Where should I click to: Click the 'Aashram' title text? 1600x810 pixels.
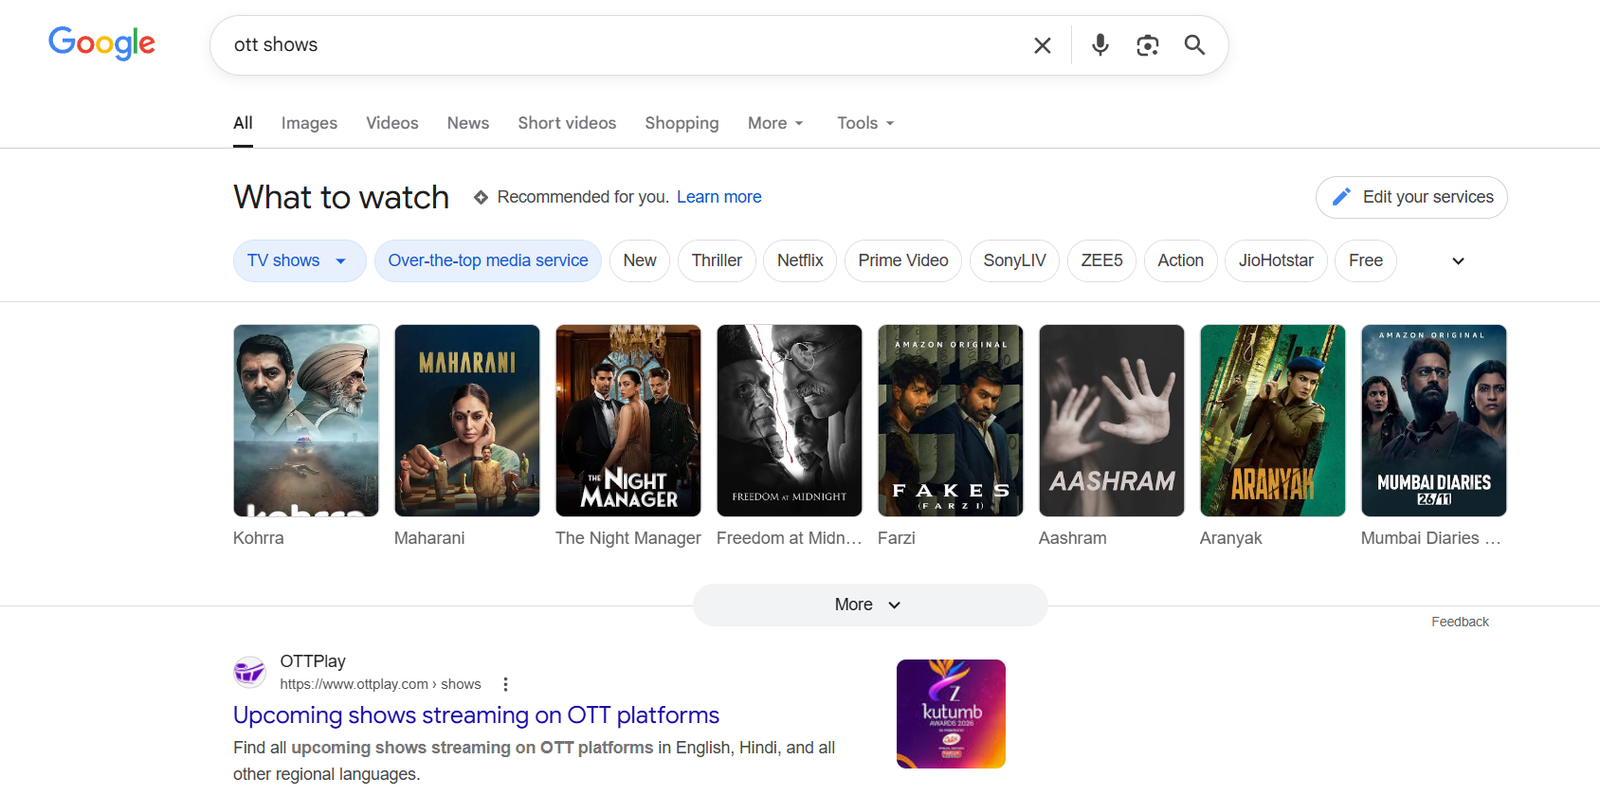pyautogui.click(x=1072, y=538)
